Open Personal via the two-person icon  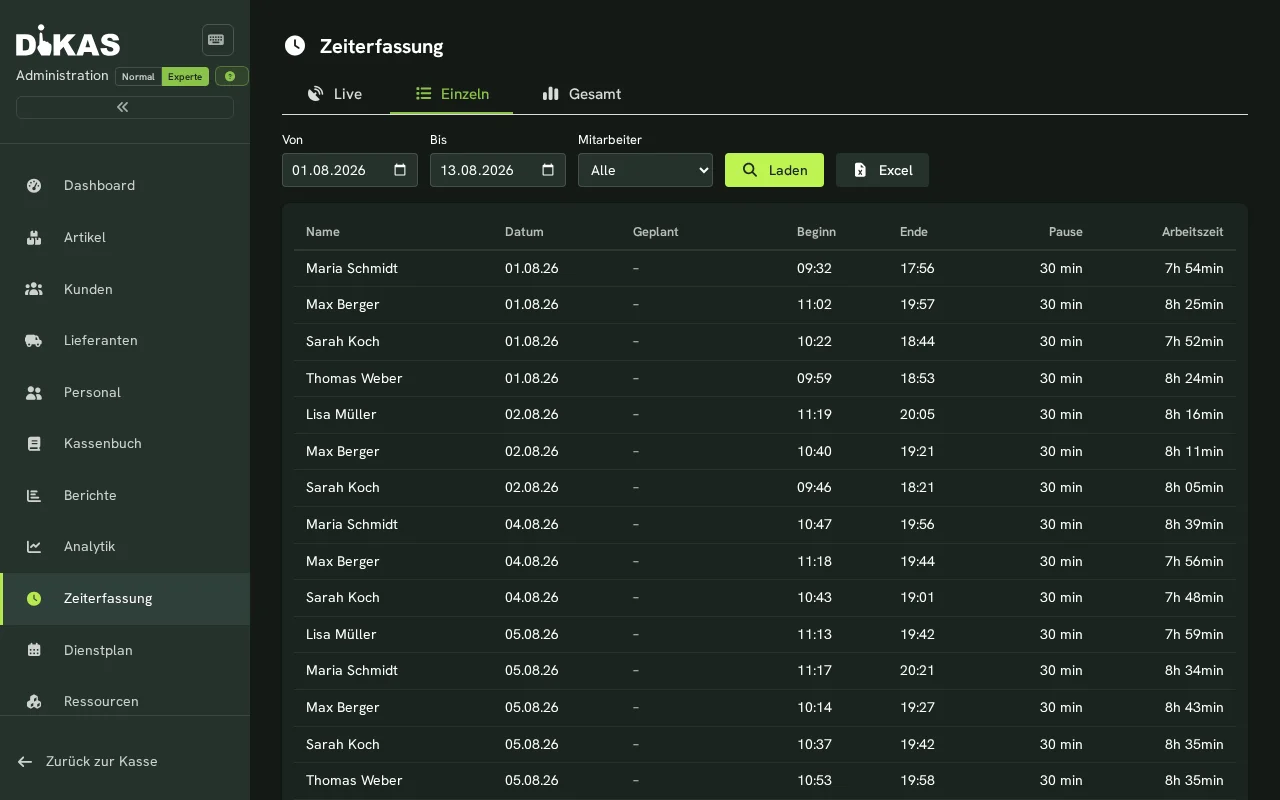pyautogui.click(x=34, y=393)
